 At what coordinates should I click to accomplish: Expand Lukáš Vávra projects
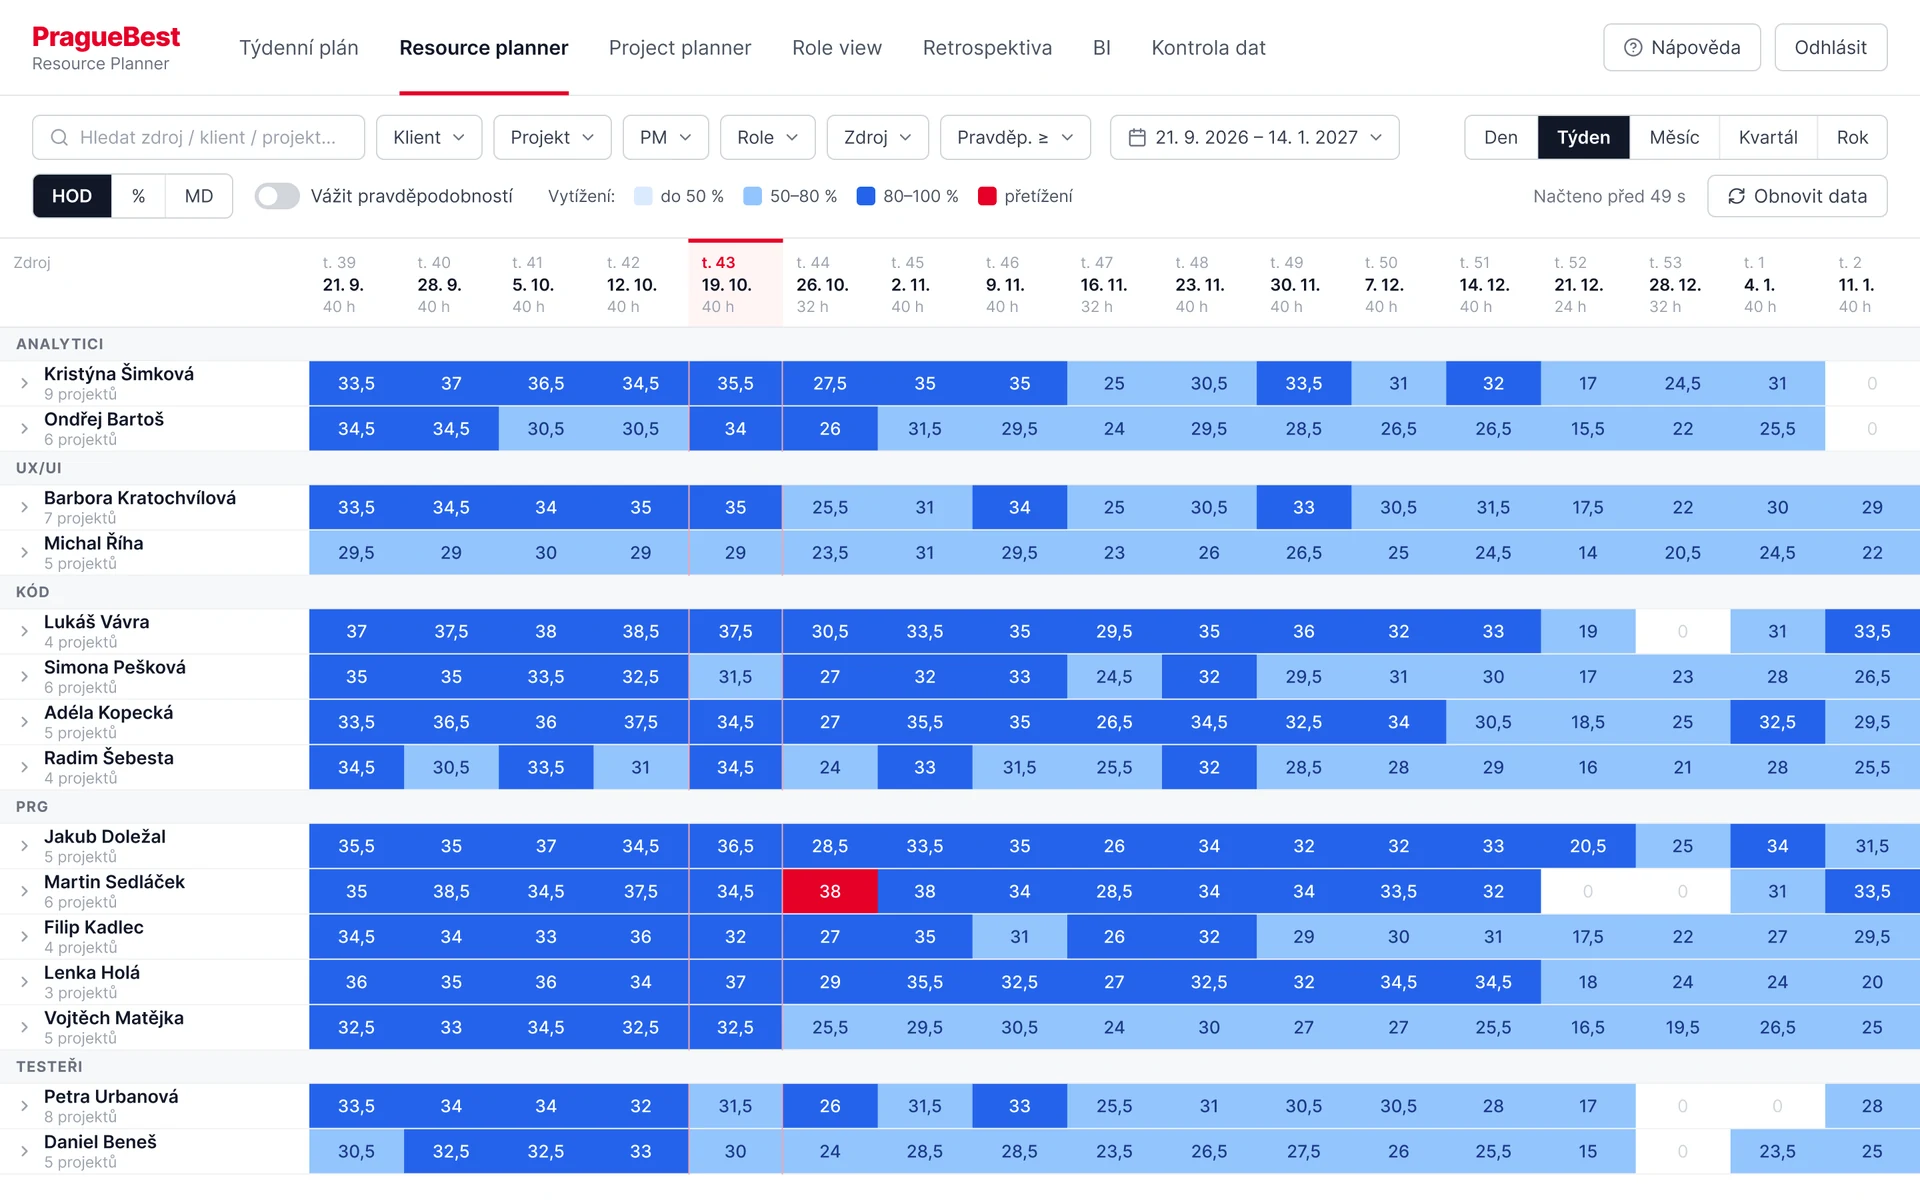[24, 631]
